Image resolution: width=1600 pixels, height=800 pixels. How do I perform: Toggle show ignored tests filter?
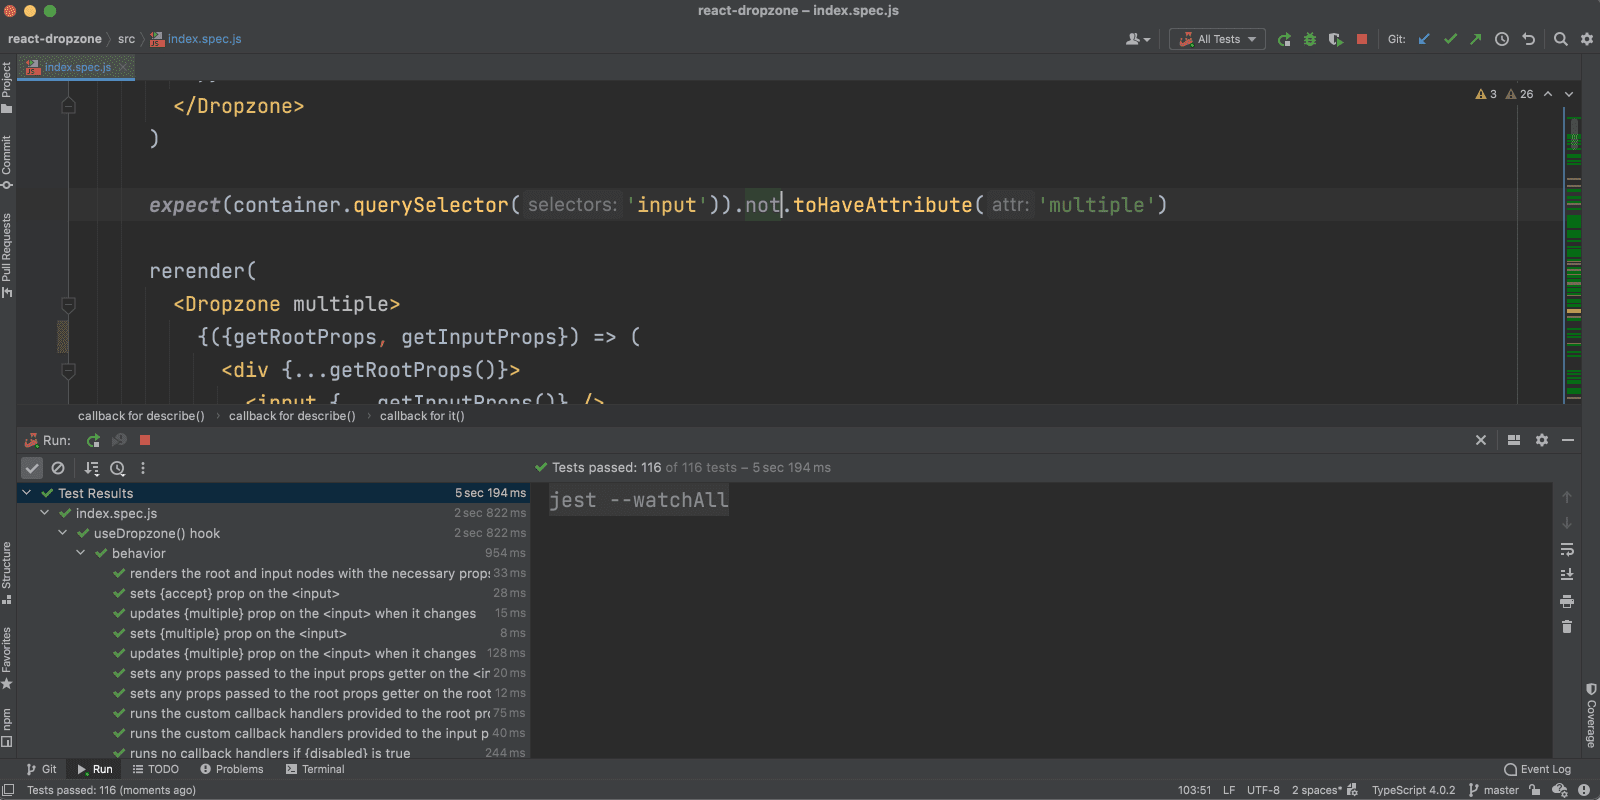(58, 468)
